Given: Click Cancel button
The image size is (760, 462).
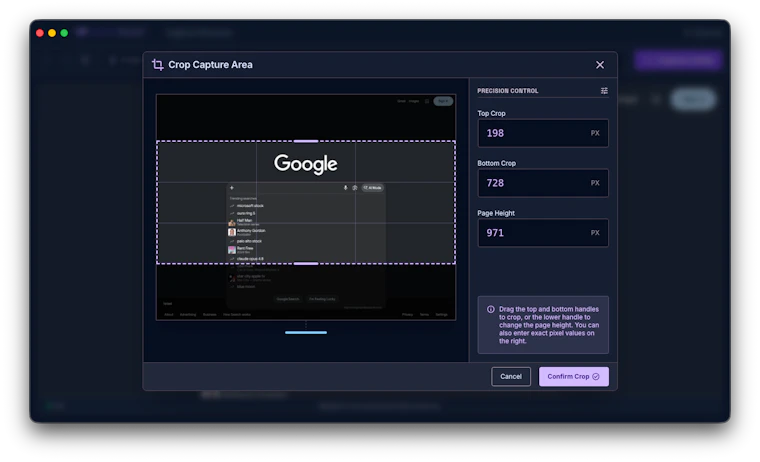Looking at the screenshot, I should pyautogui.click(x=511, y=377).
